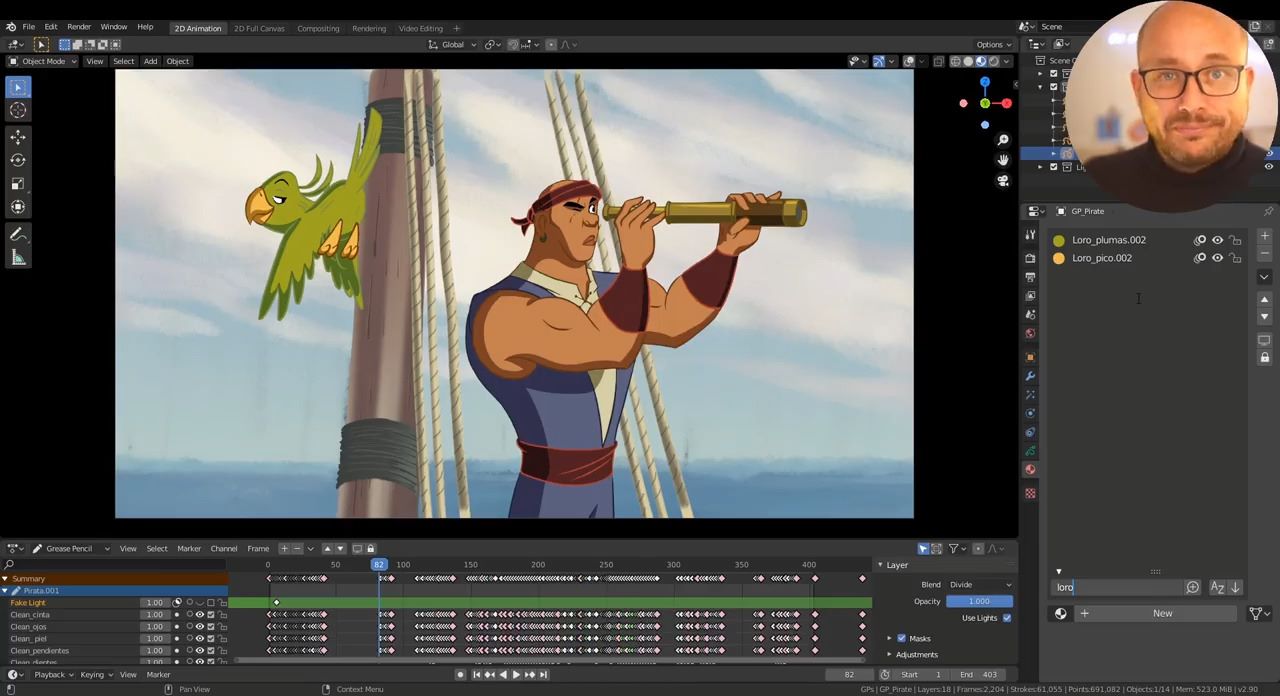Open the viewport Add menu
1280x696 pixels.
coord(150,61)
